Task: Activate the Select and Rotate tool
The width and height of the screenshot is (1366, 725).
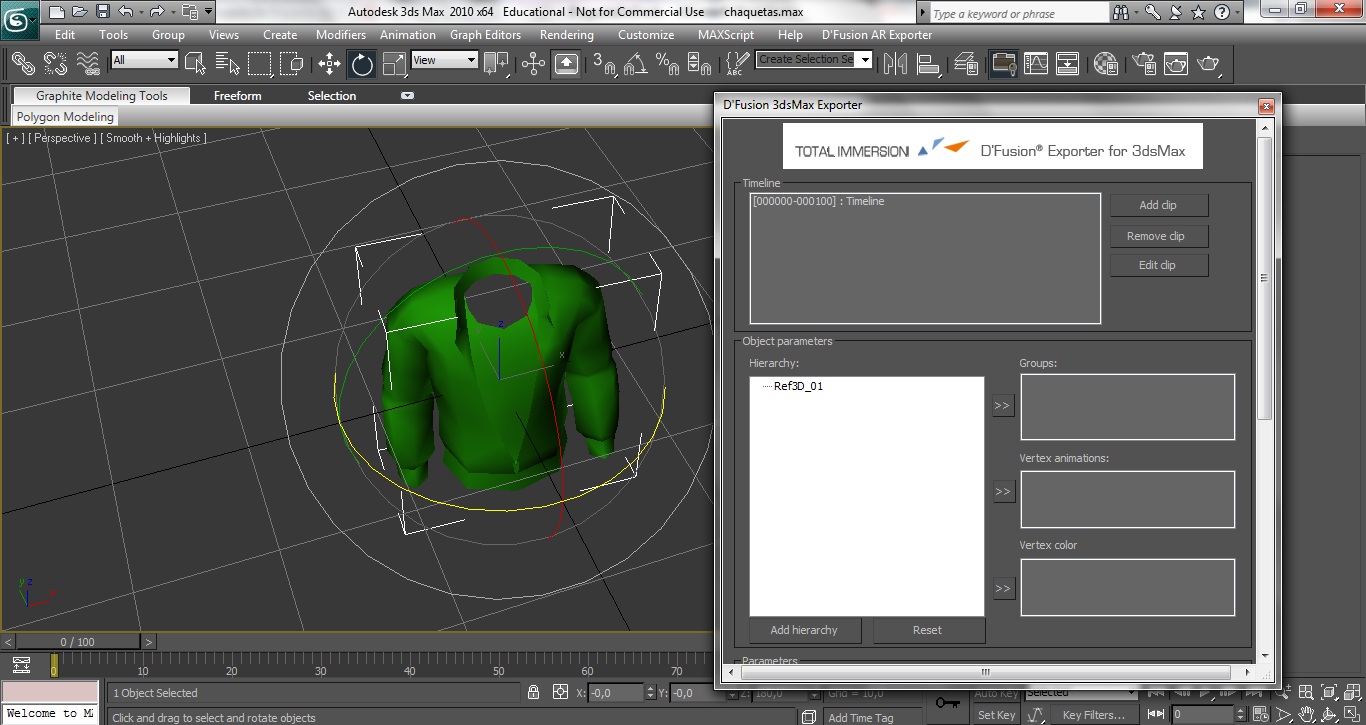Action: click(x=362, y=64)
